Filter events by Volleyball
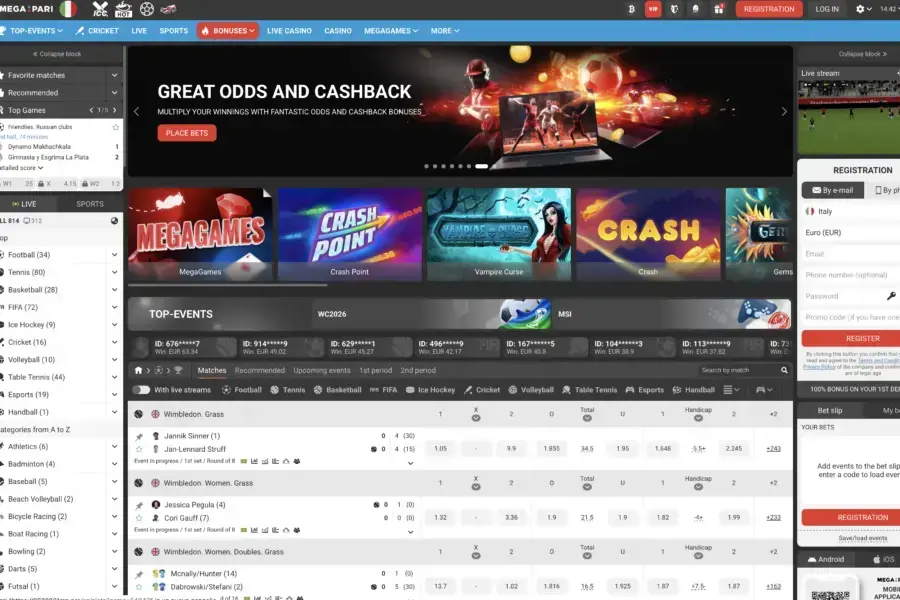Screen dimensions: 900x600 (x=532, y=390)
